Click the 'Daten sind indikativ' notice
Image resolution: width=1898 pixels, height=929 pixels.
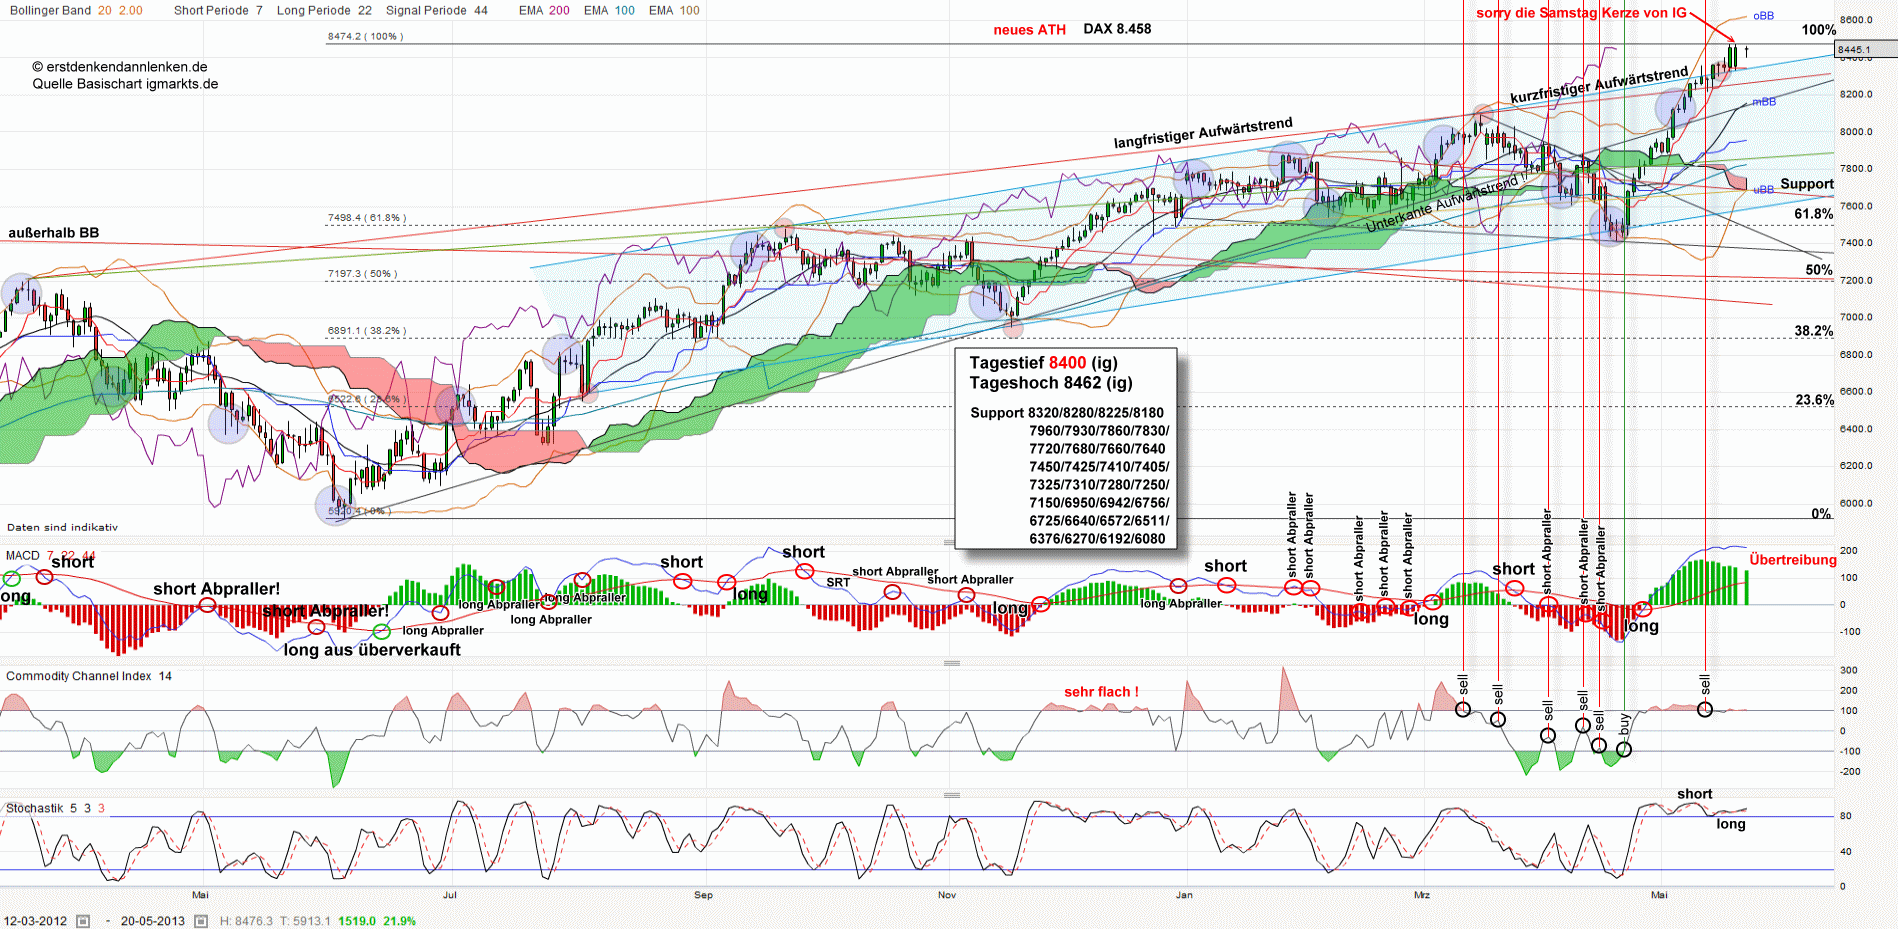pos(62,527)
